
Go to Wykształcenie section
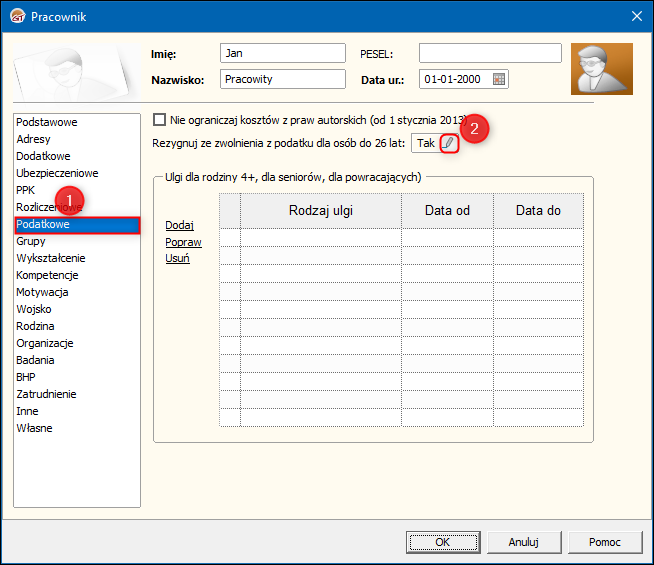(x=50, y=258)
